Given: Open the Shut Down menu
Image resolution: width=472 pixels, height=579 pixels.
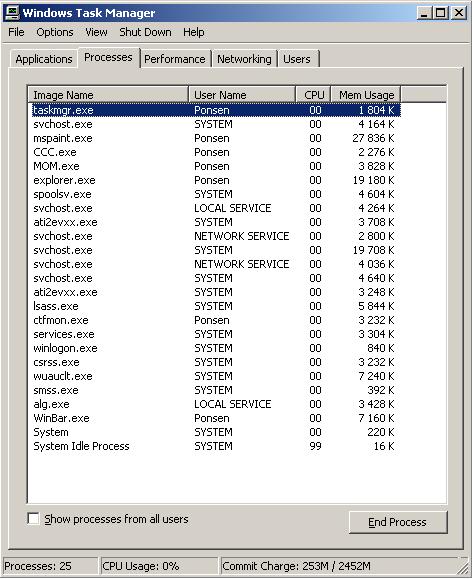Looking at the screenshot, I should [x=145, y=32].
